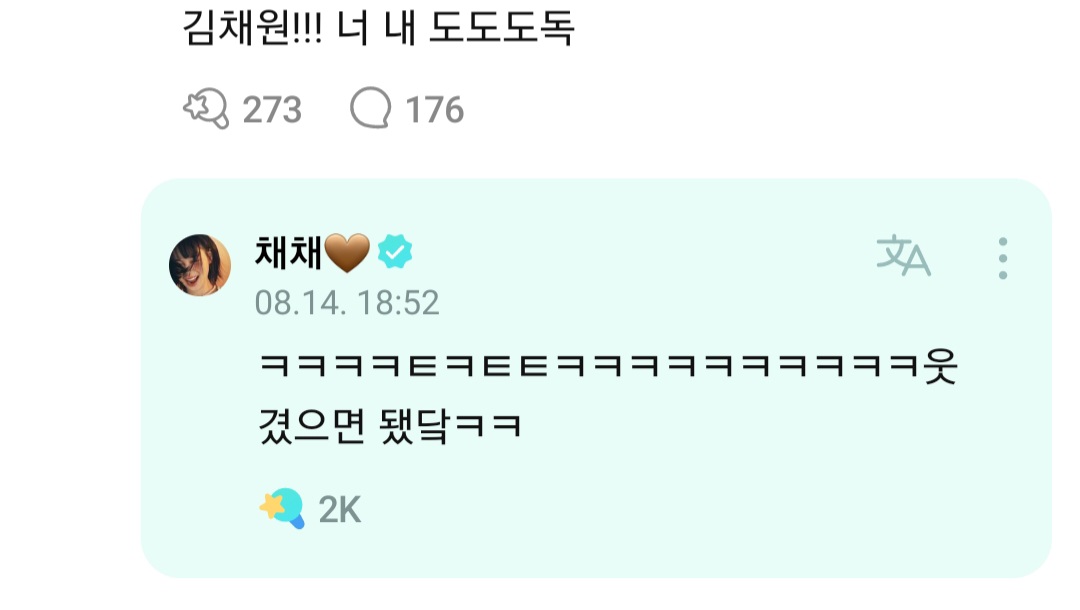Select the username 채채
This screenshot has width=1080, height=610.
click(x=289, y=252)
